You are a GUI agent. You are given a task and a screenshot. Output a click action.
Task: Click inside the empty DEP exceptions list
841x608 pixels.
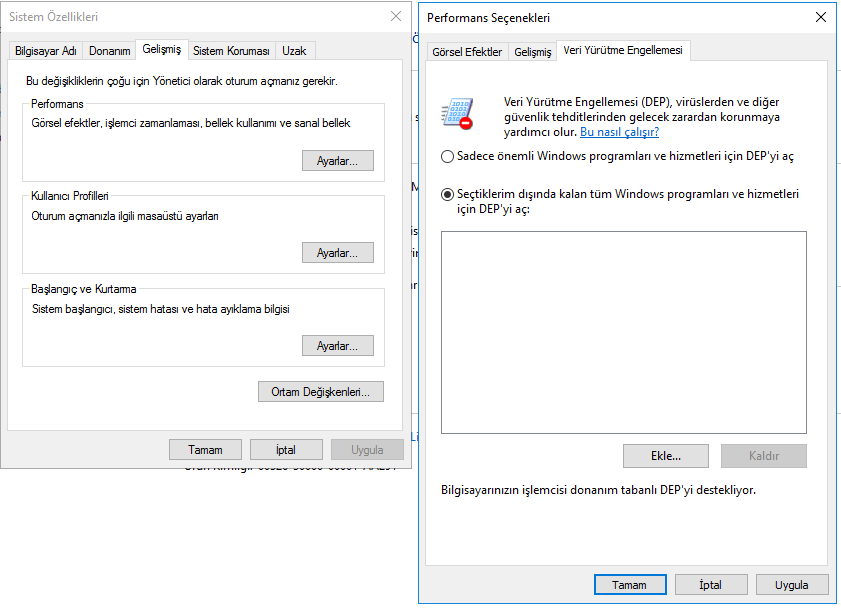pos(624,332)
